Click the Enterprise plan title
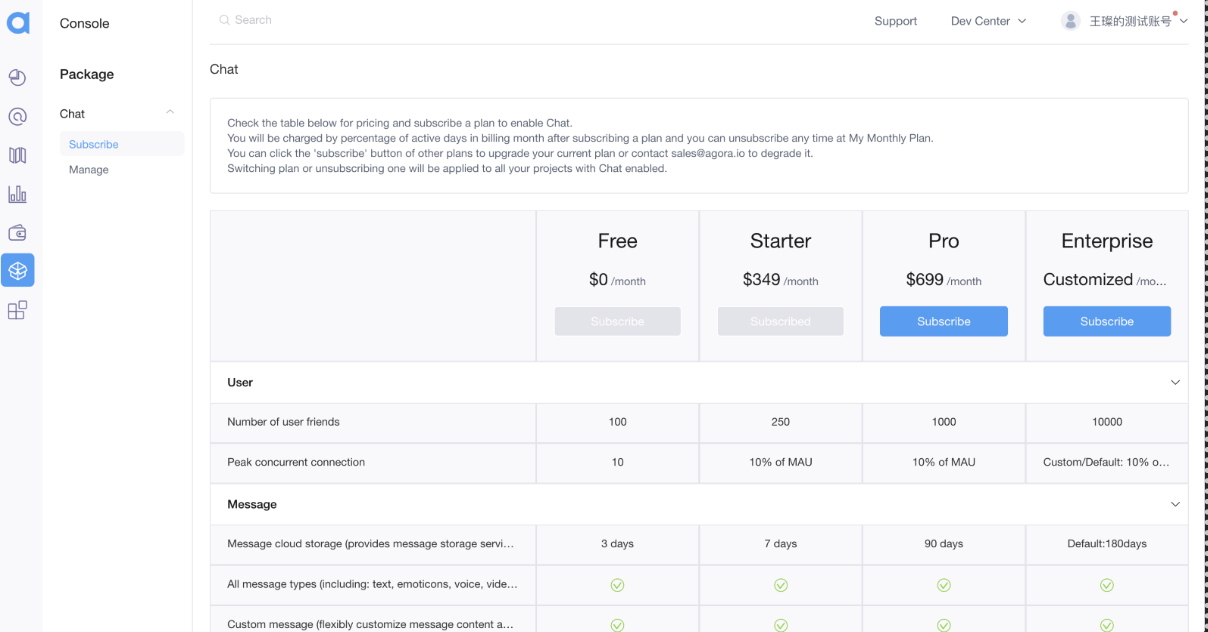Image resolution: width=1208 pixels, height=632 pixels. (1107, 241)
